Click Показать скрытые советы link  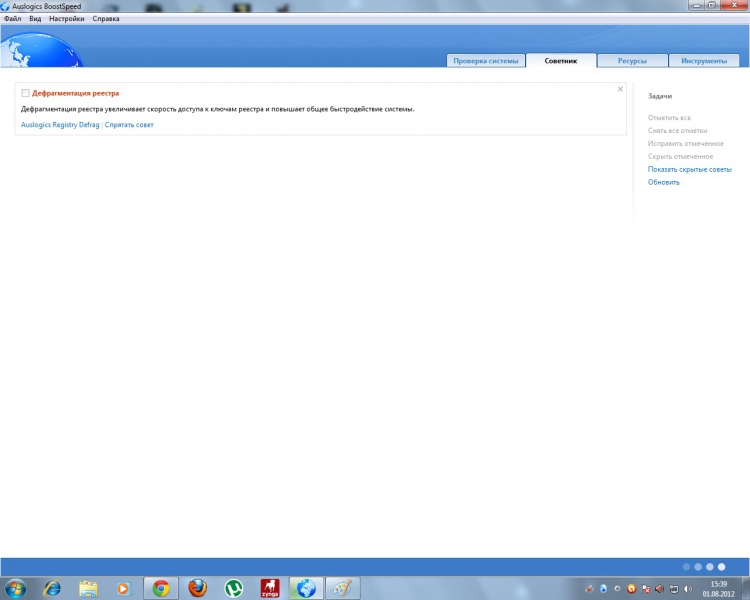pyautogui.click(x=689, y=169)
